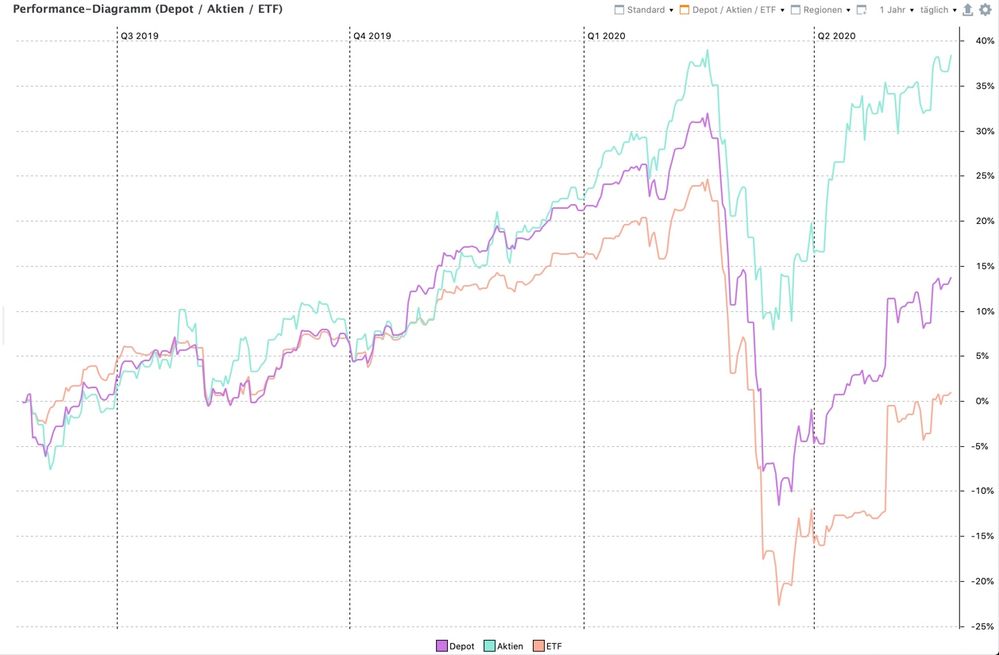Click the orange Depot / Aktien / ETF icon

(x=684, y=10)
